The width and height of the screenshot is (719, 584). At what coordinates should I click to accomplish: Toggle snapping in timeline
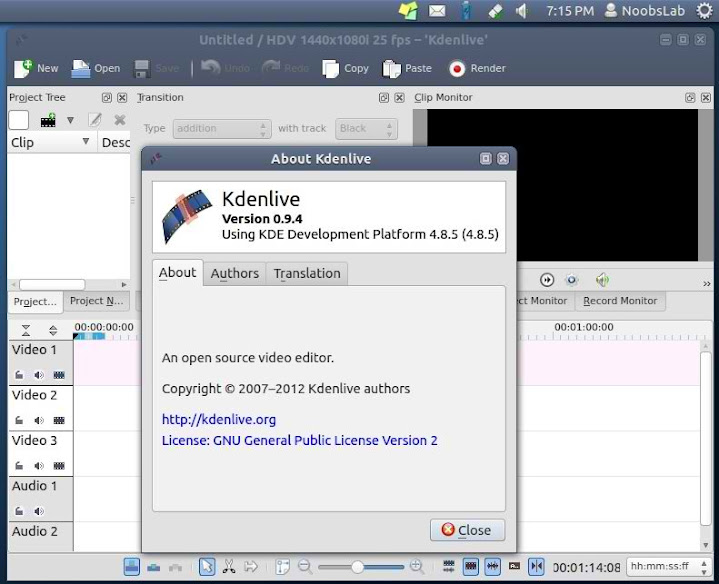tap(536, 567)
